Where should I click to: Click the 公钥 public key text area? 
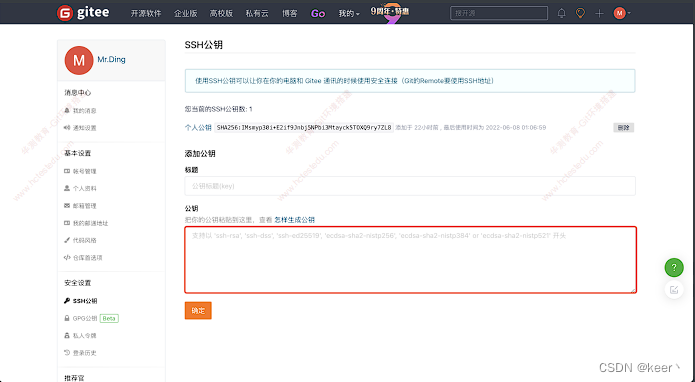(410, 260)
